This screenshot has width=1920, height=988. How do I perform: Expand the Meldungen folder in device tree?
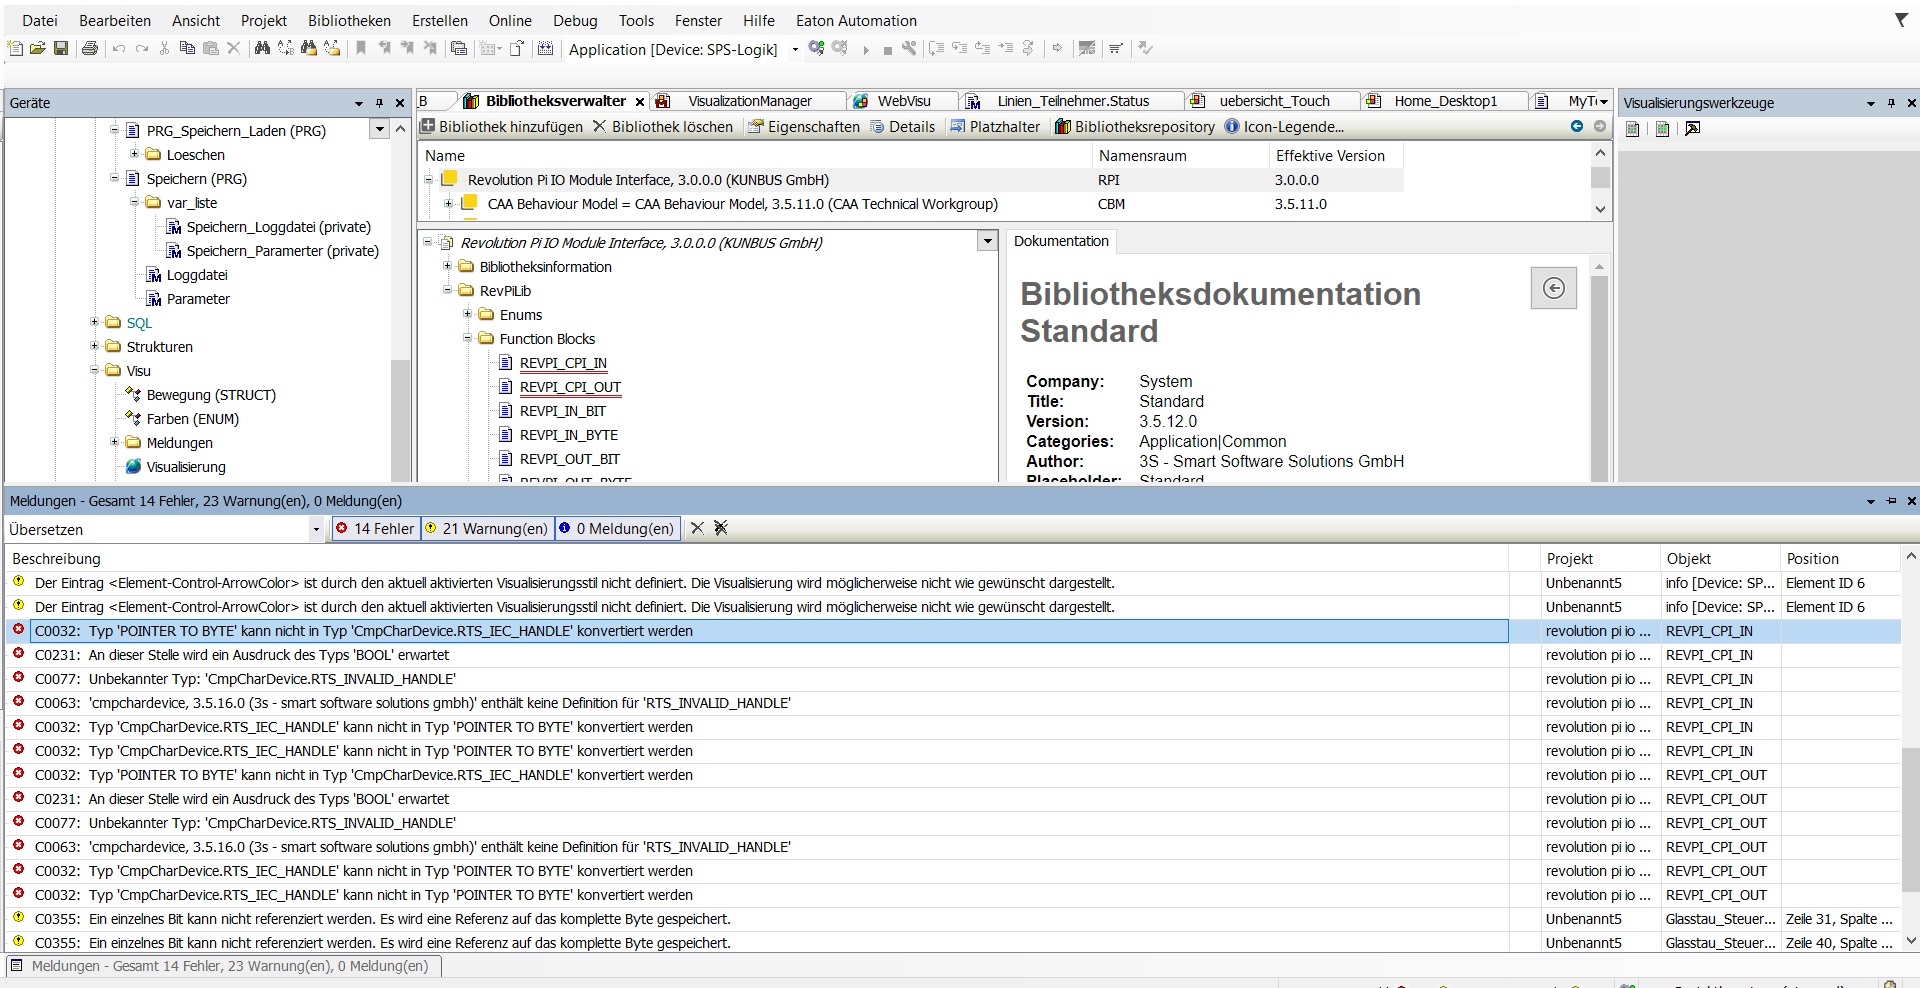pos(114,442)
